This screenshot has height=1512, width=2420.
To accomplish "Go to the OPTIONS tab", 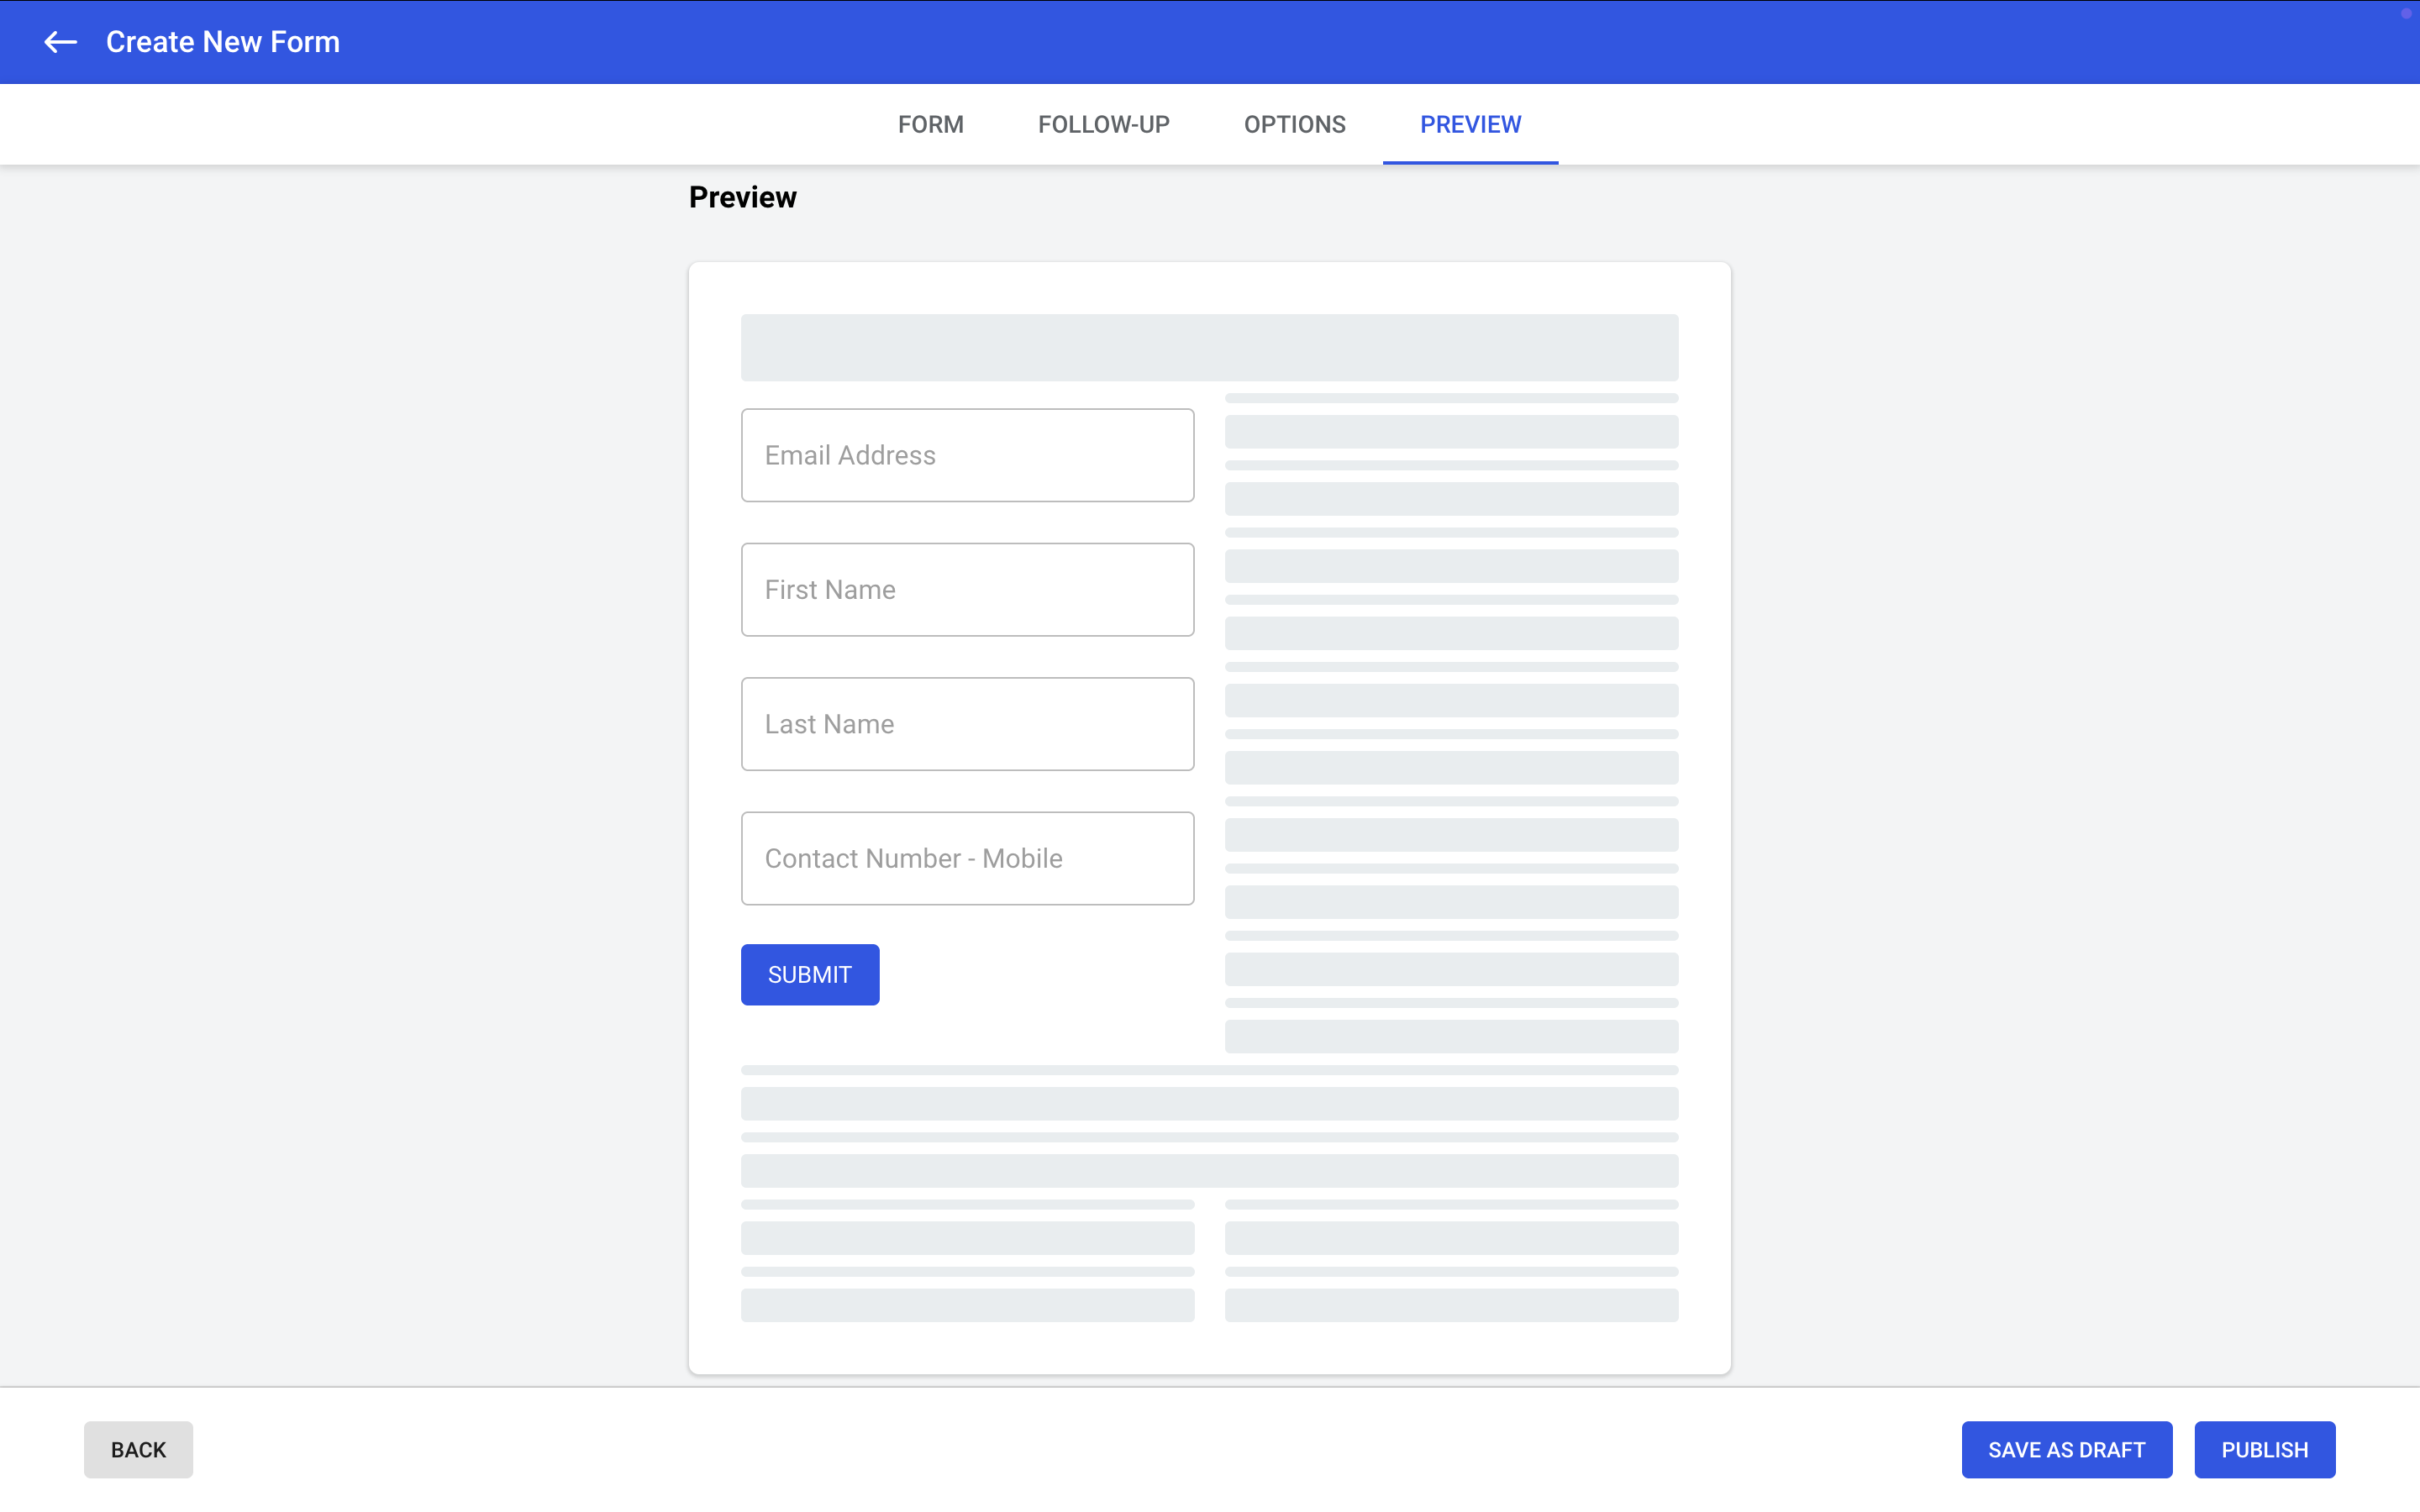I will [x=1294, y=125].
